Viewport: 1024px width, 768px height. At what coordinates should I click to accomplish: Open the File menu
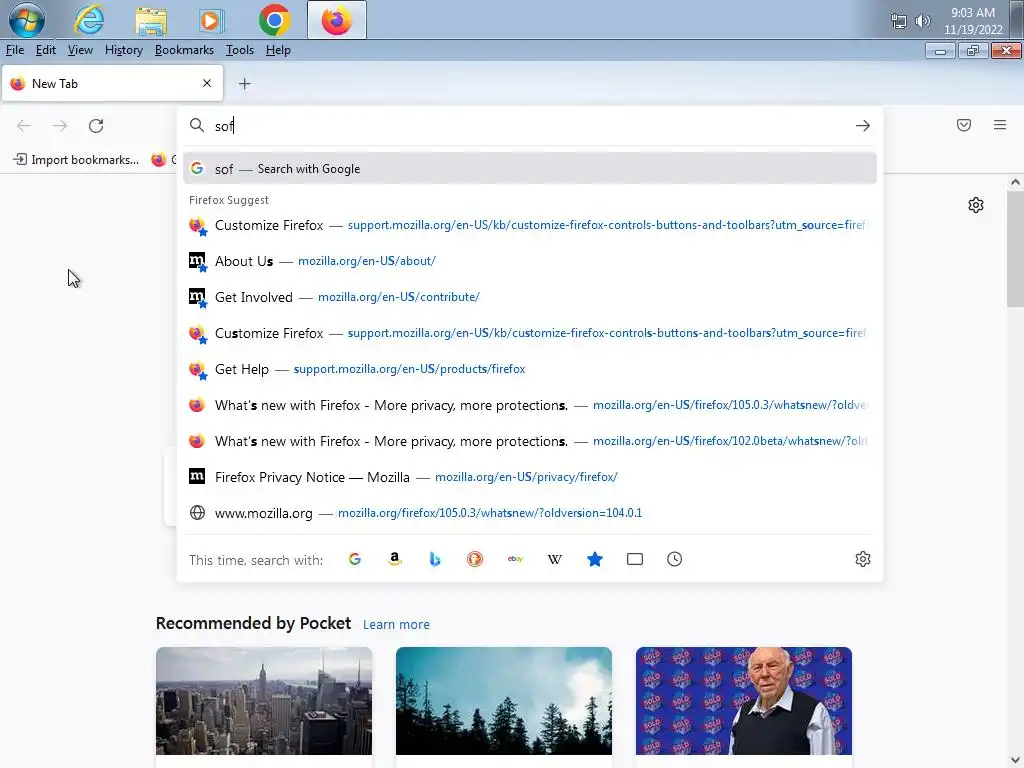[15, 50]
